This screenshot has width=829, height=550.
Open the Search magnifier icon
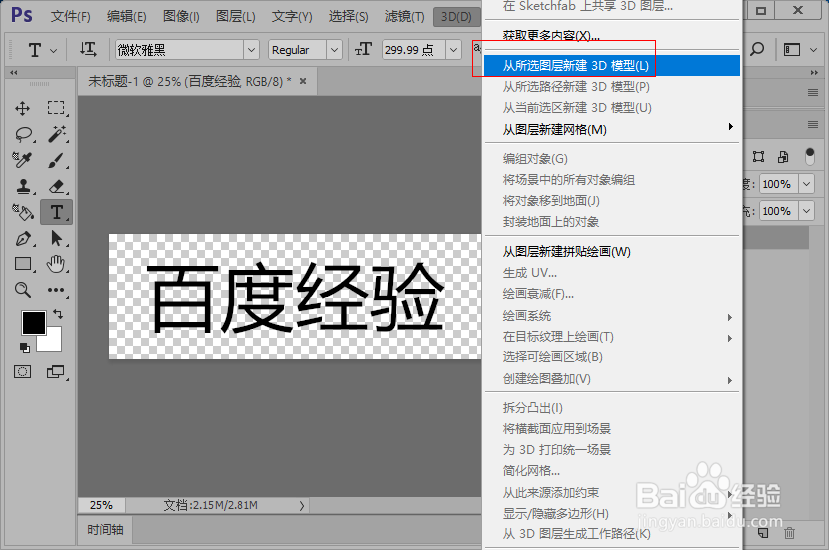pos(757,50)
